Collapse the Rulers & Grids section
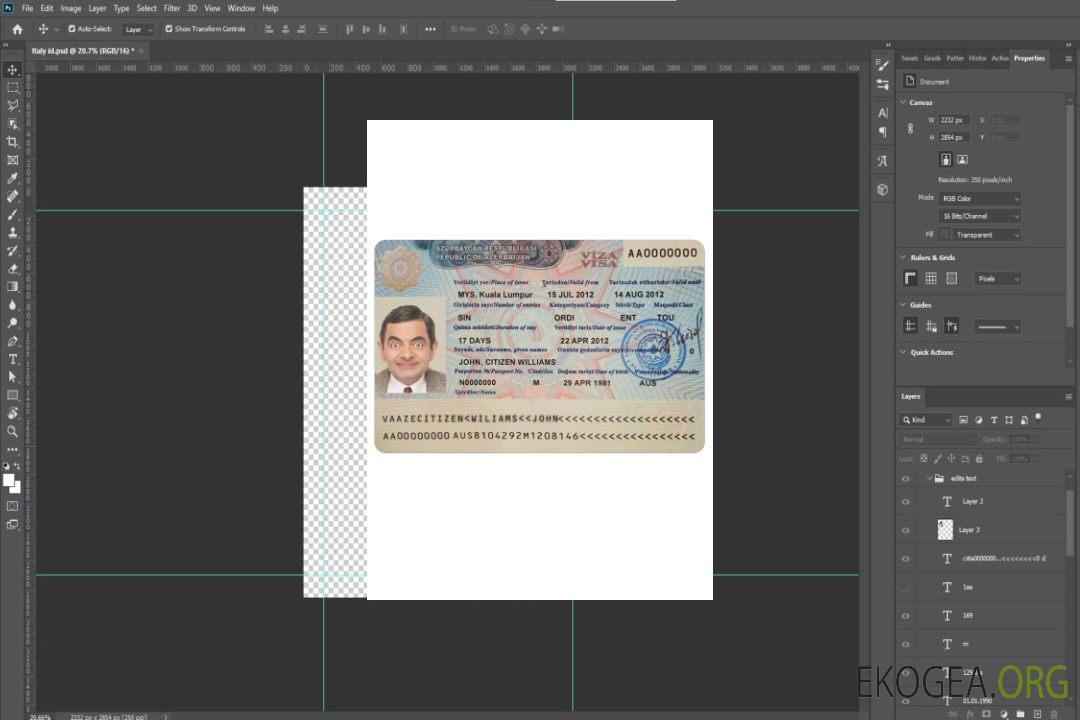This screenshot has width=1080, height=720. tap(903, 257)
